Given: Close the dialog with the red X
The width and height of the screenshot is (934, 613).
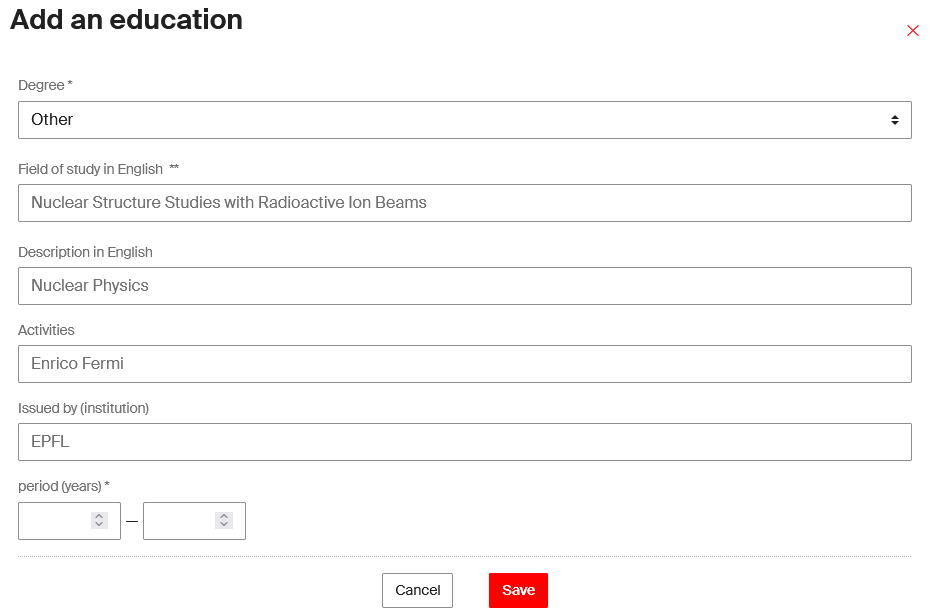Looking at the screenshot, I should [912, 31].
